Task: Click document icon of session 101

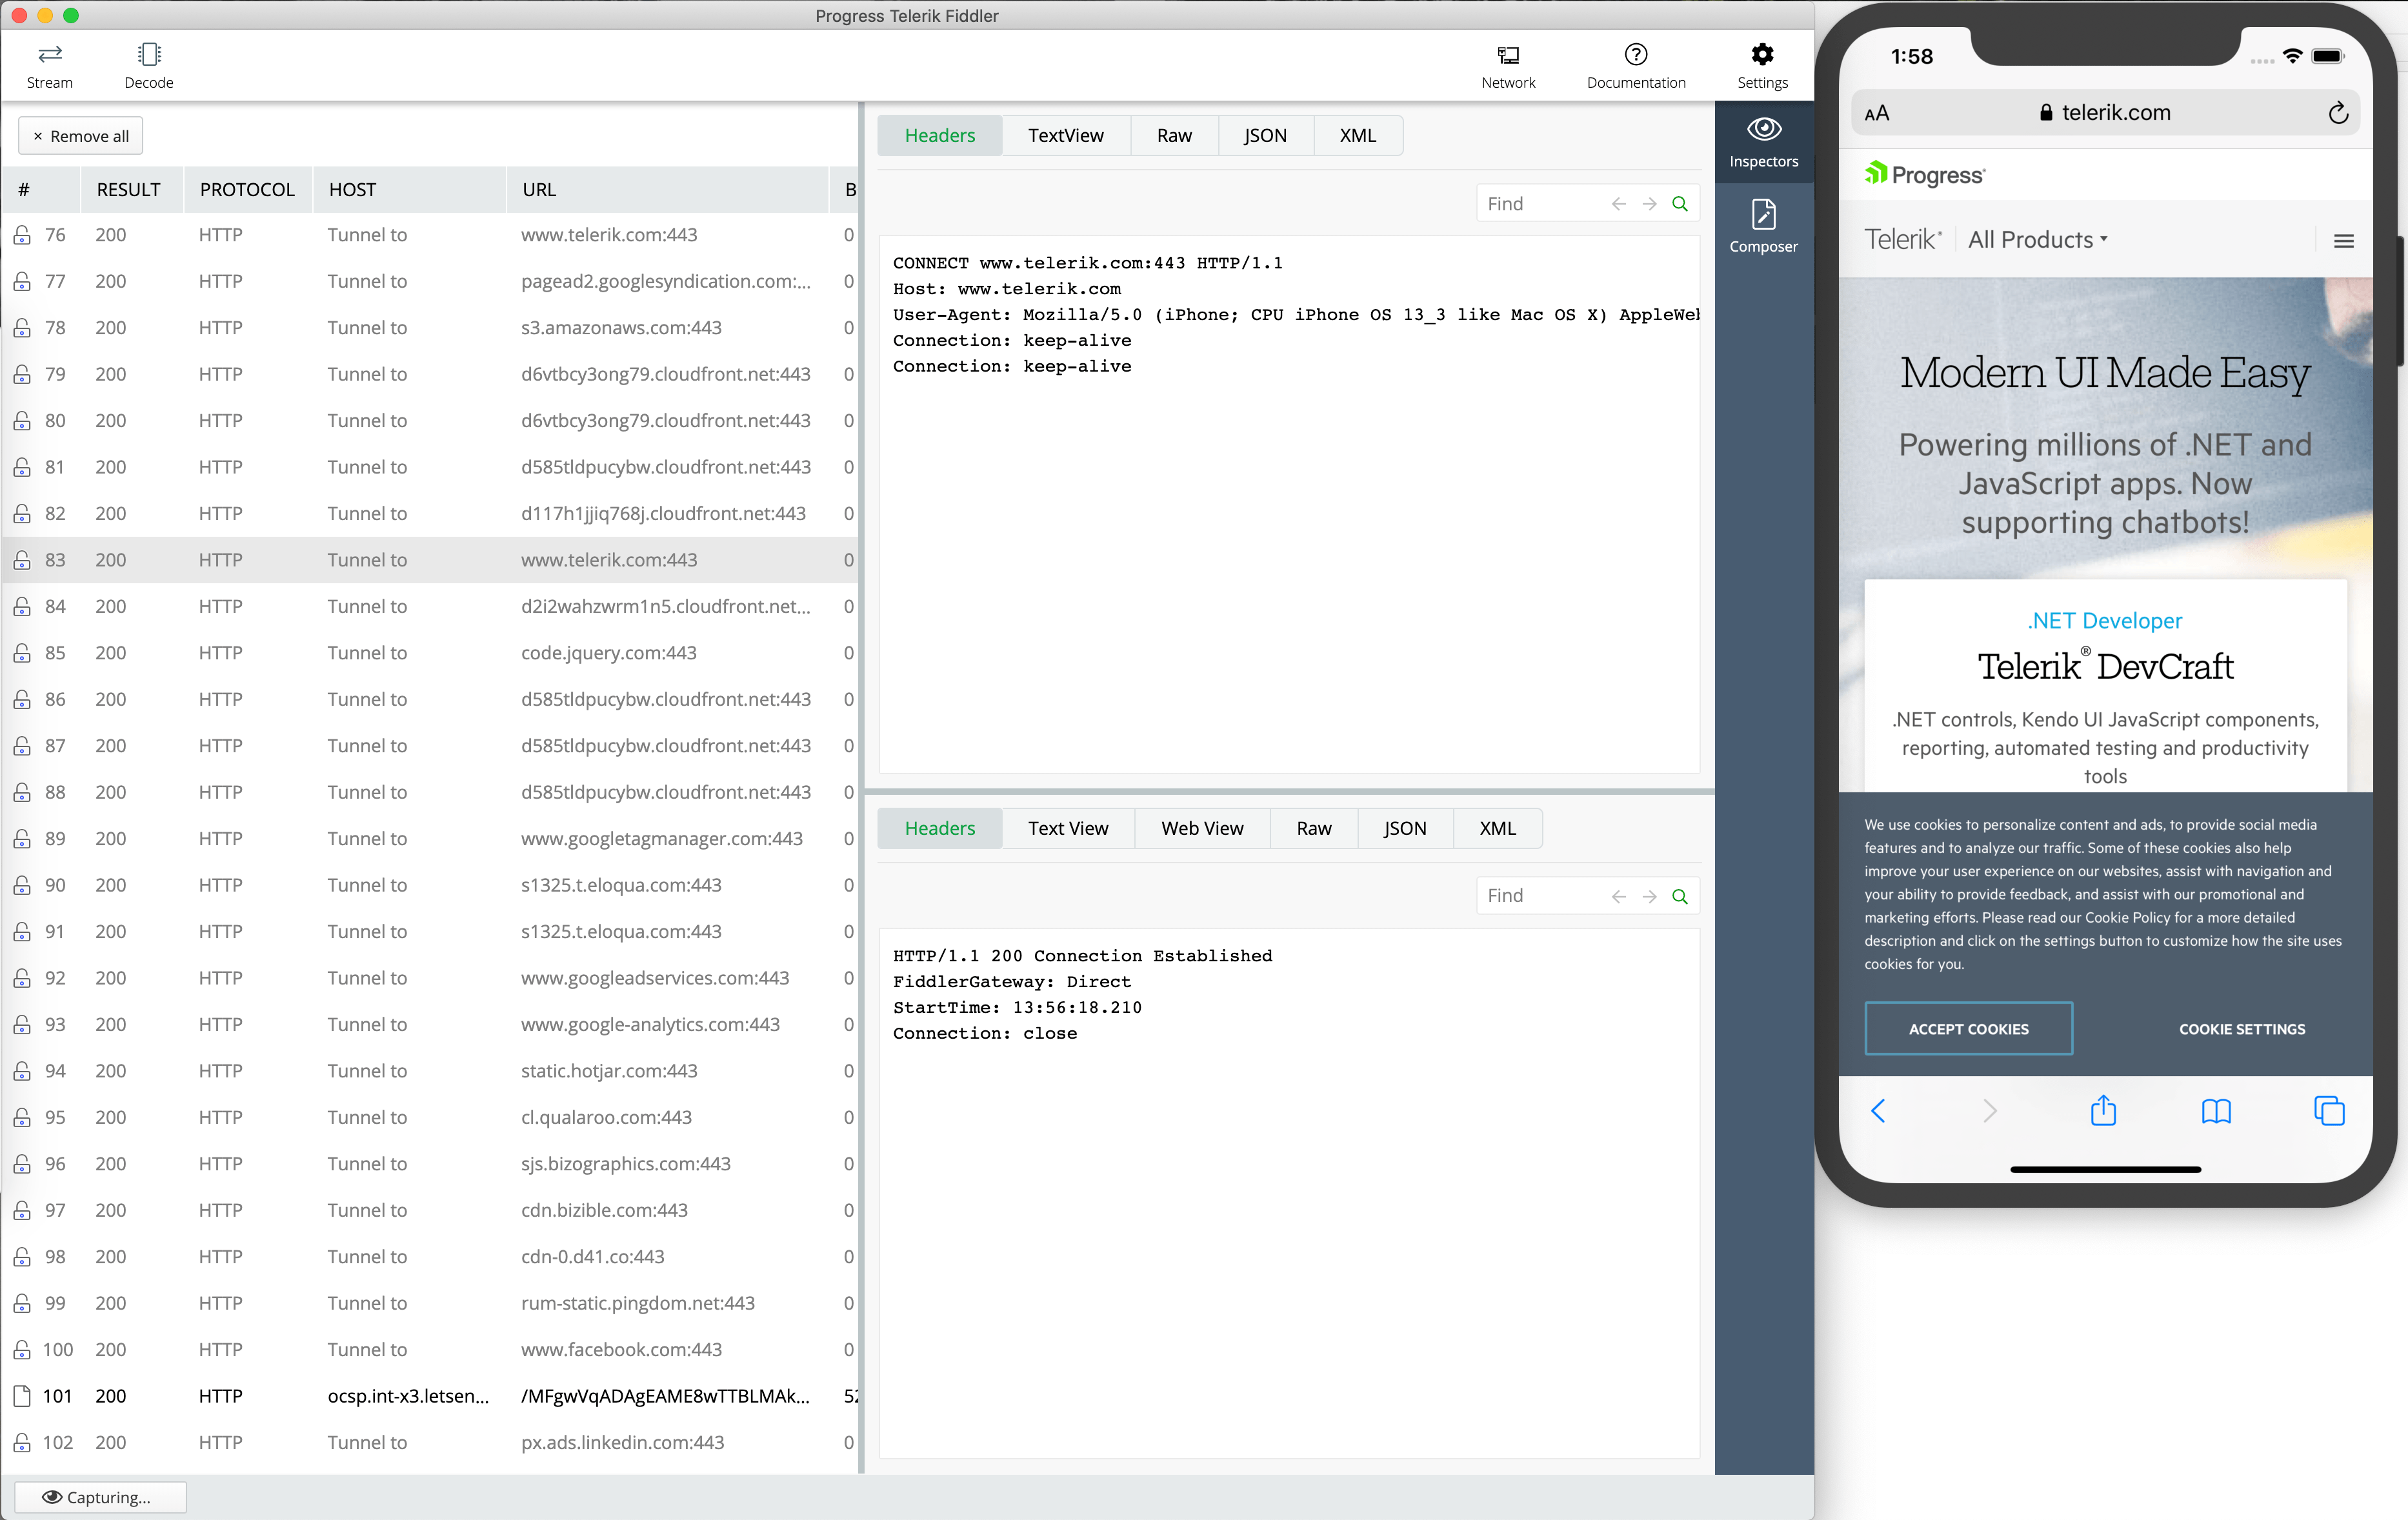Action: [x=22, y=1396]
